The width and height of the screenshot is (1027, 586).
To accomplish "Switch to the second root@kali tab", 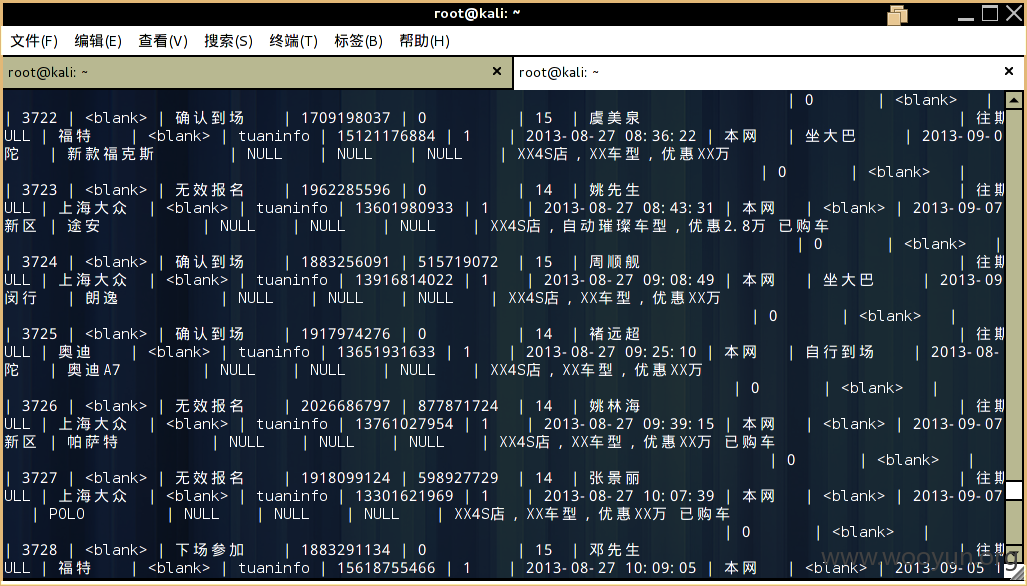I will pos(768,72).
